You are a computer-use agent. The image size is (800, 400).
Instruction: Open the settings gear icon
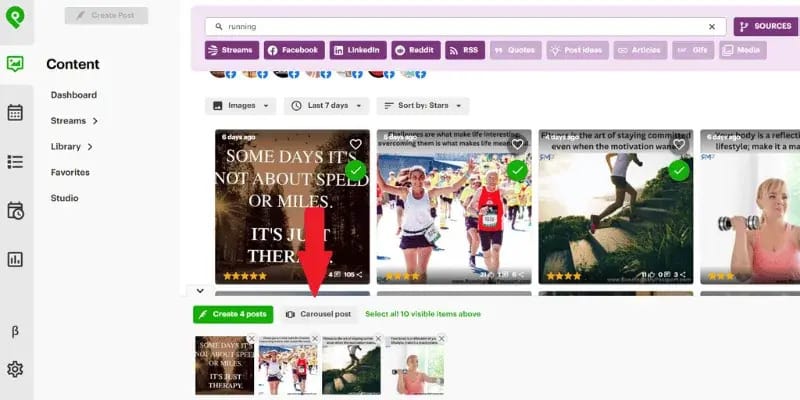pos(15,369)
